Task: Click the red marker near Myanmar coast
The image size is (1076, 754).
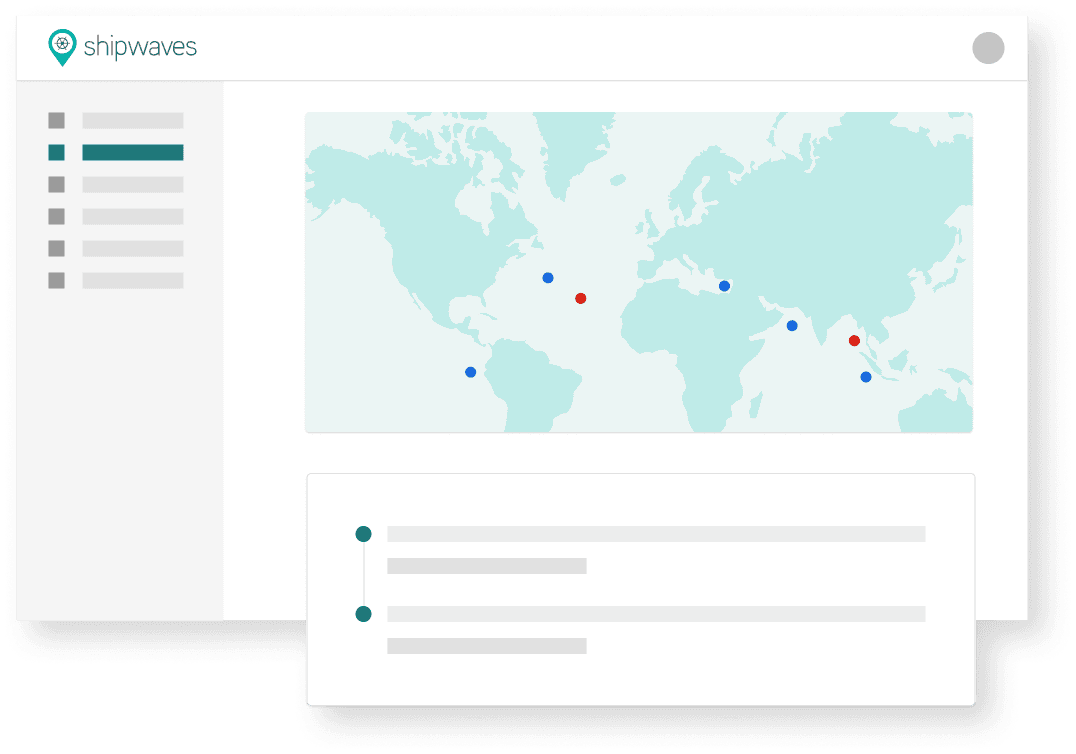Action: click(854, 341)
